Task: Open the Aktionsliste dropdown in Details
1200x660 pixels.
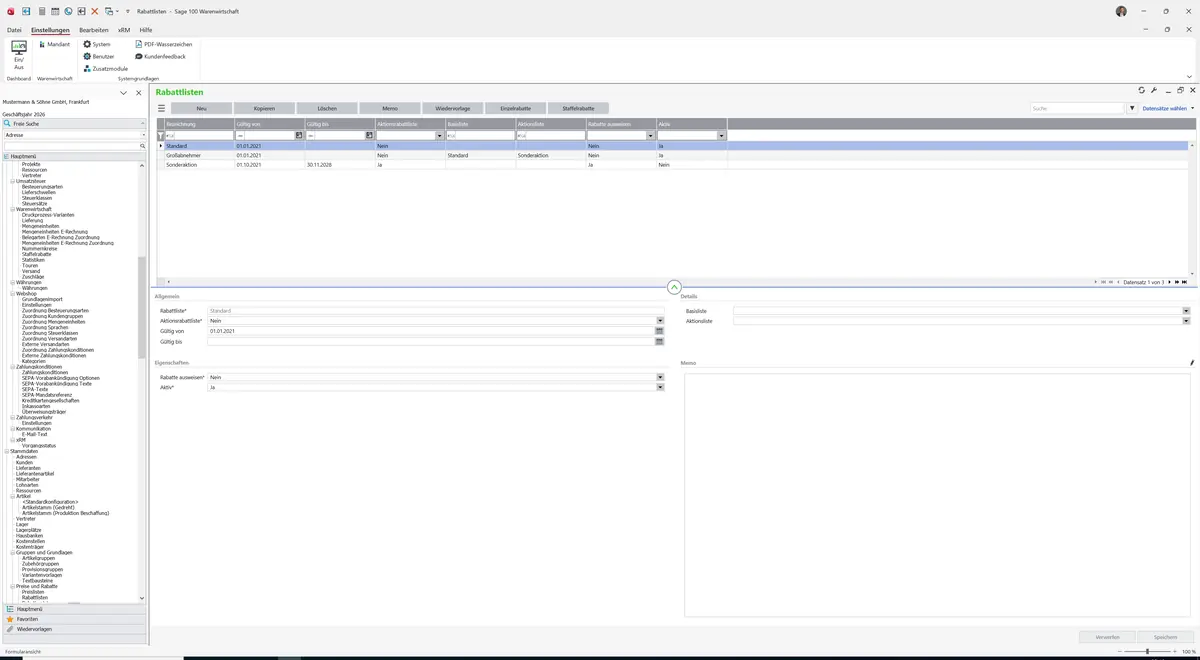Action: 1187,321
